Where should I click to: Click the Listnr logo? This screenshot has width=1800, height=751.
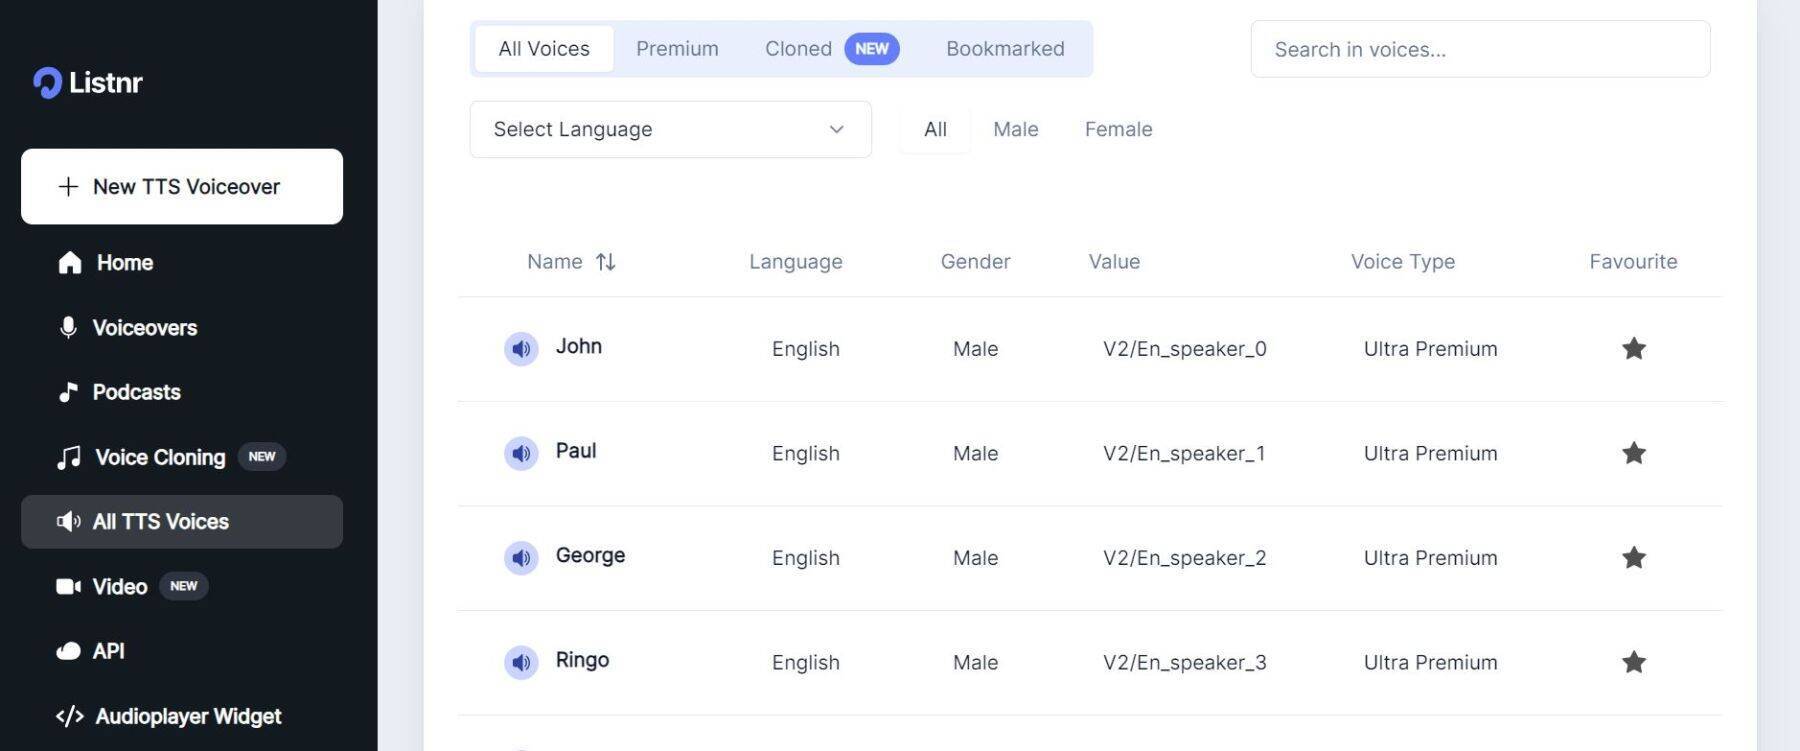(x=88, y=82)
